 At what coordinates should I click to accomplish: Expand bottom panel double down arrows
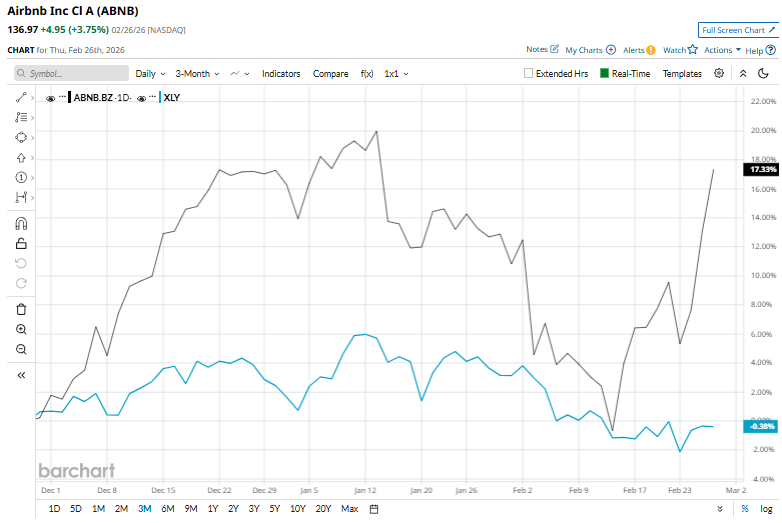[720, 509]
